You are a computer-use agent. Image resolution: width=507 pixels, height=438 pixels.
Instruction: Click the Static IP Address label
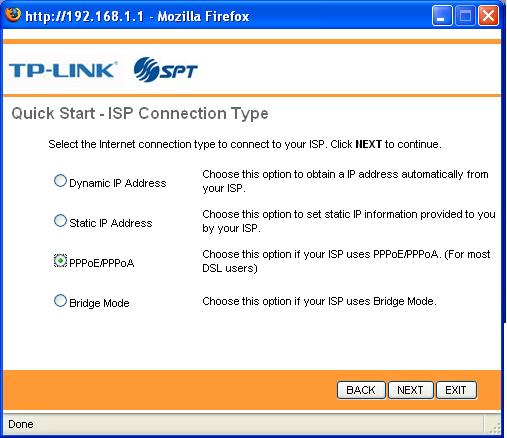111,223
